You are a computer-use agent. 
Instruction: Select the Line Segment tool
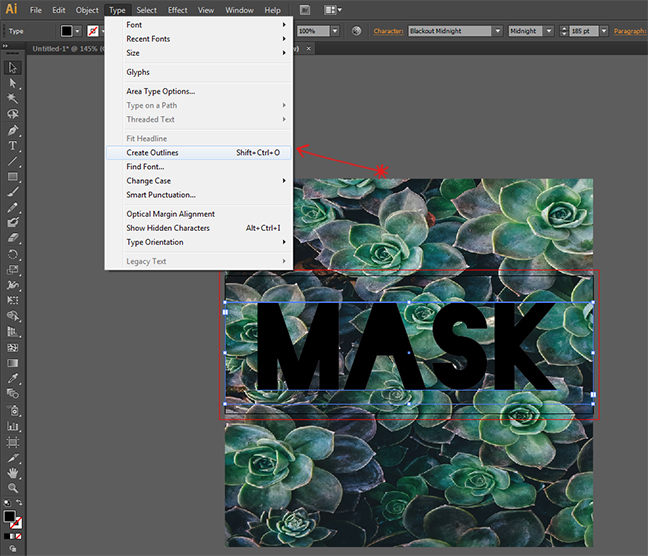point(13,161)
